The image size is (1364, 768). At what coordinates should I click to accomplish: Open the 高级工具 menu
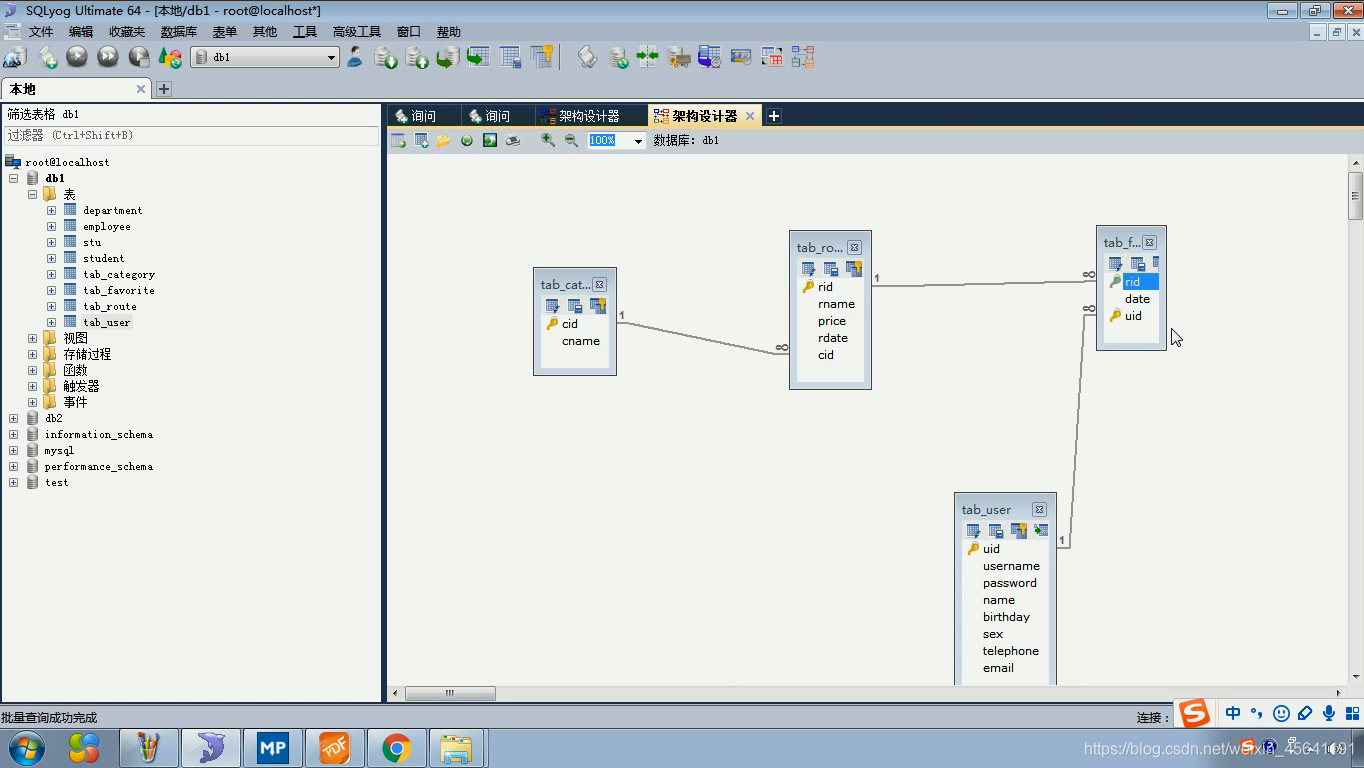tap(357, 32)
